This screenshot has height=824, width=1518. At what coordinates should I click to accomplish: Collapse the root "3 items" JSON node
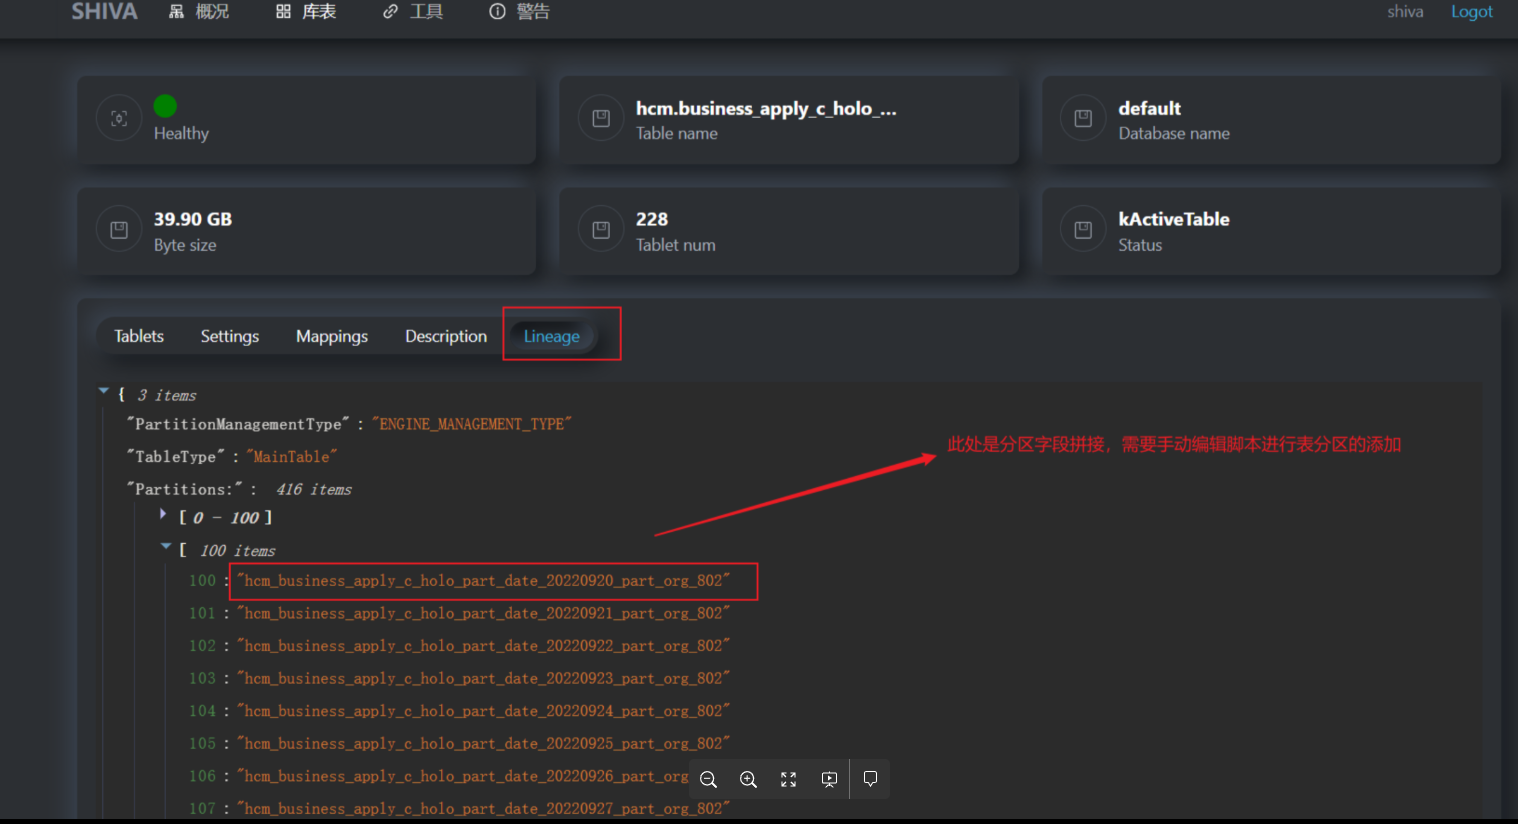tap(104, 392)
